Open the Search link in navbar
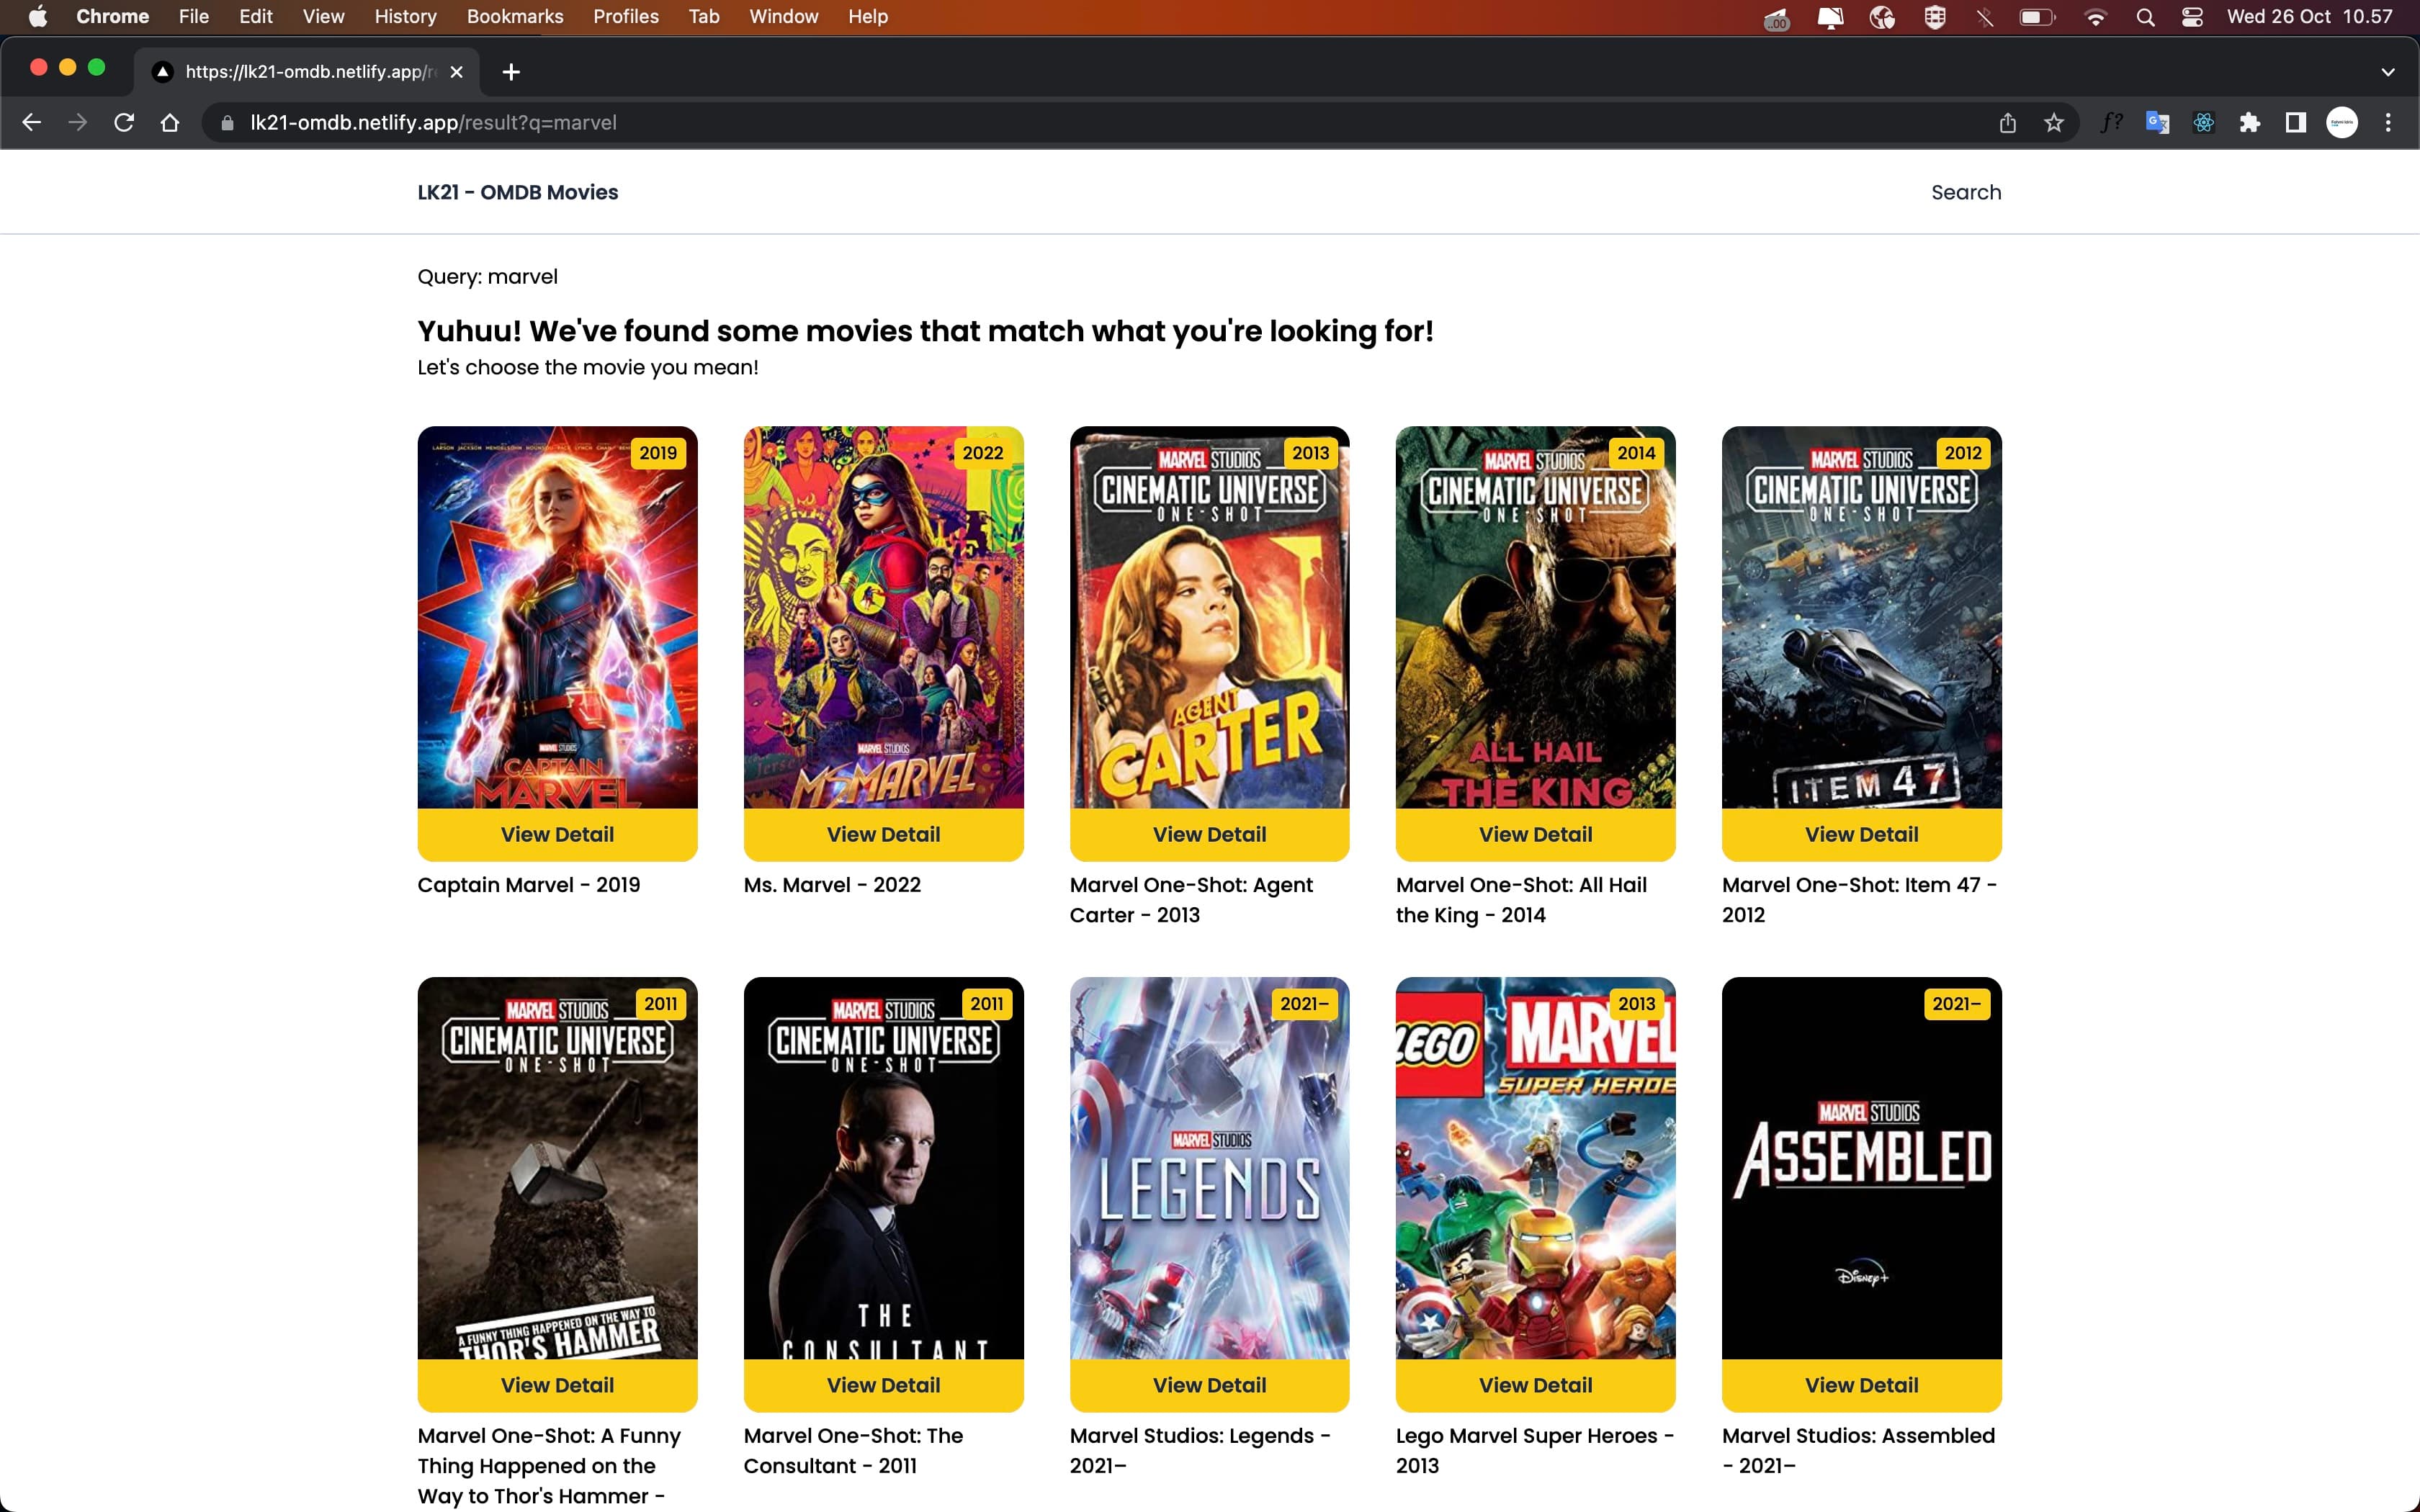This screenshot has width=2420, height=1512. tap(1966, 192)
